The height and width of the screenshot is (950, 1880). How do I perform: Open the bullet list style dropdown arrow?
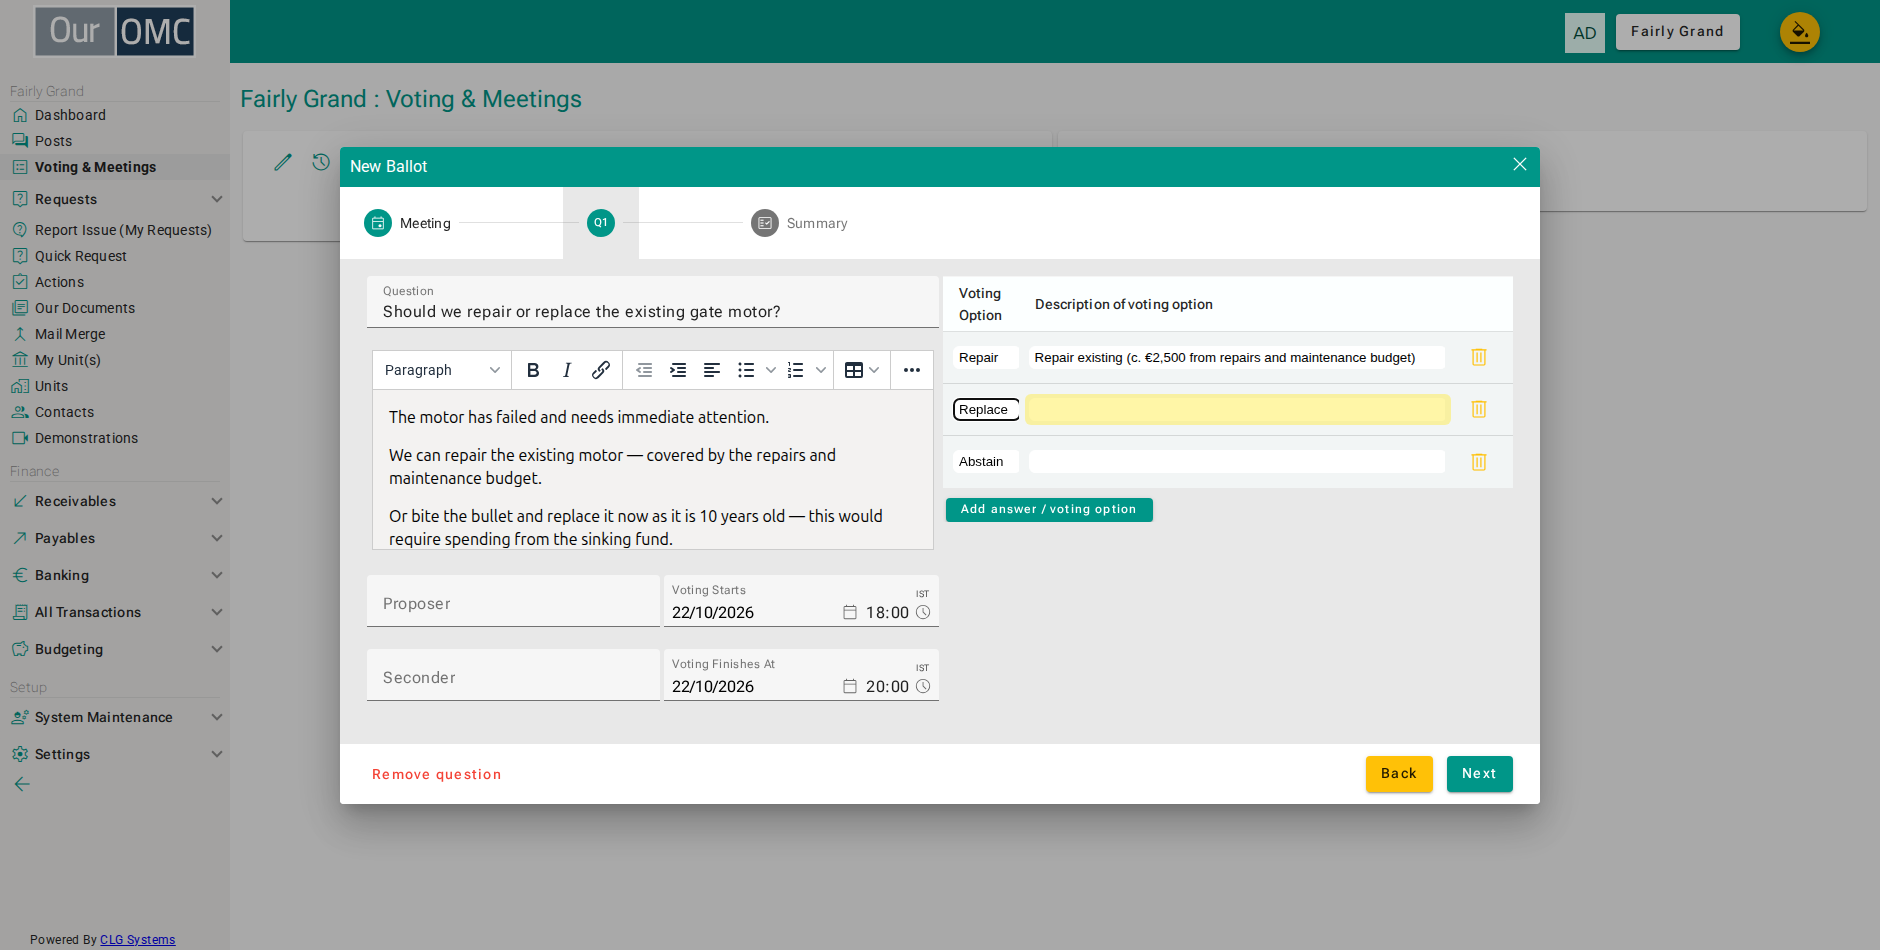click(771, 370)
